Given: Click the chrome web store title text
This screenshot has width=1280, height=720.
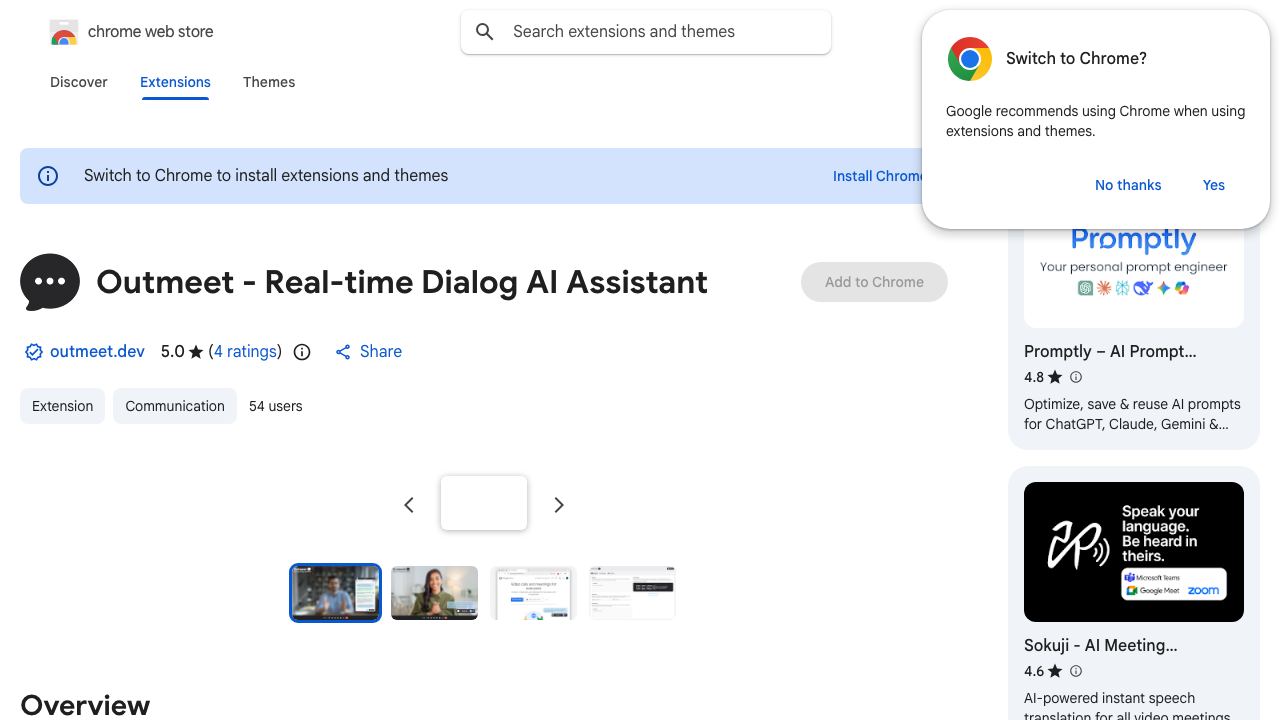Looking at the screenshot, I should [151, 32].
